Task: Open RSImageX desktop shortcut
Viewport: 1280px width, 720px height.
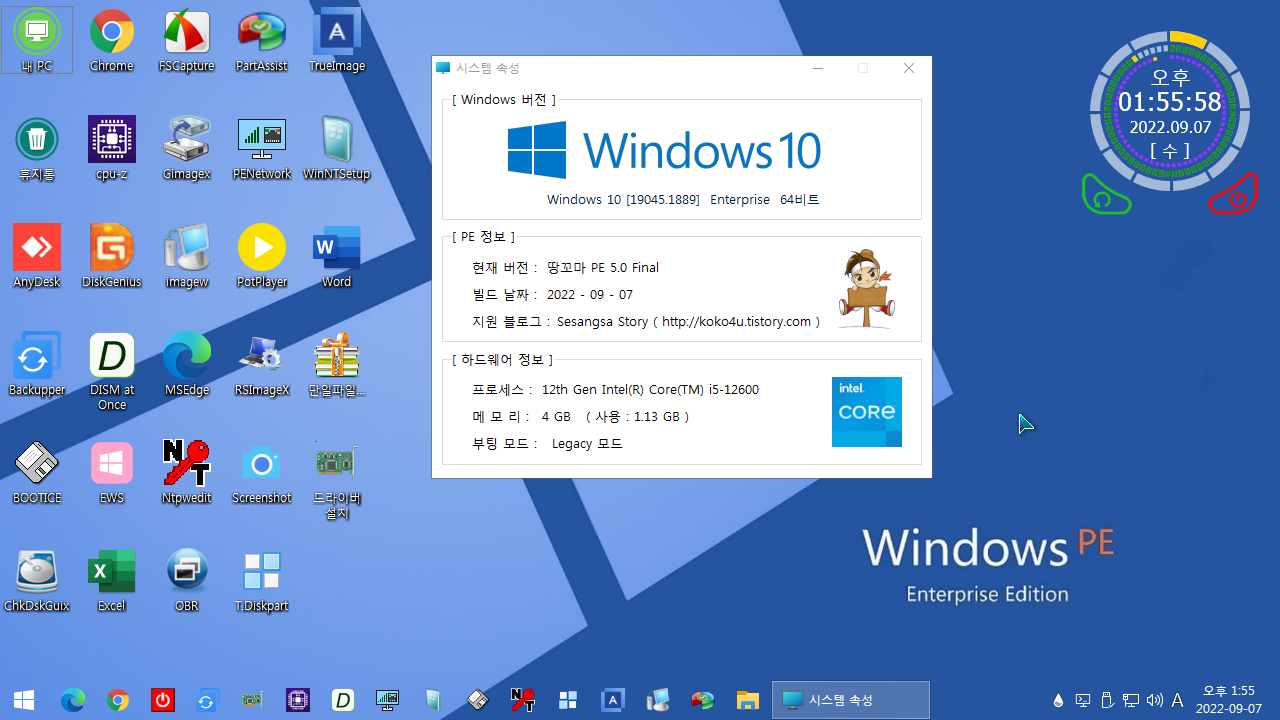Action: pos(262,365)
